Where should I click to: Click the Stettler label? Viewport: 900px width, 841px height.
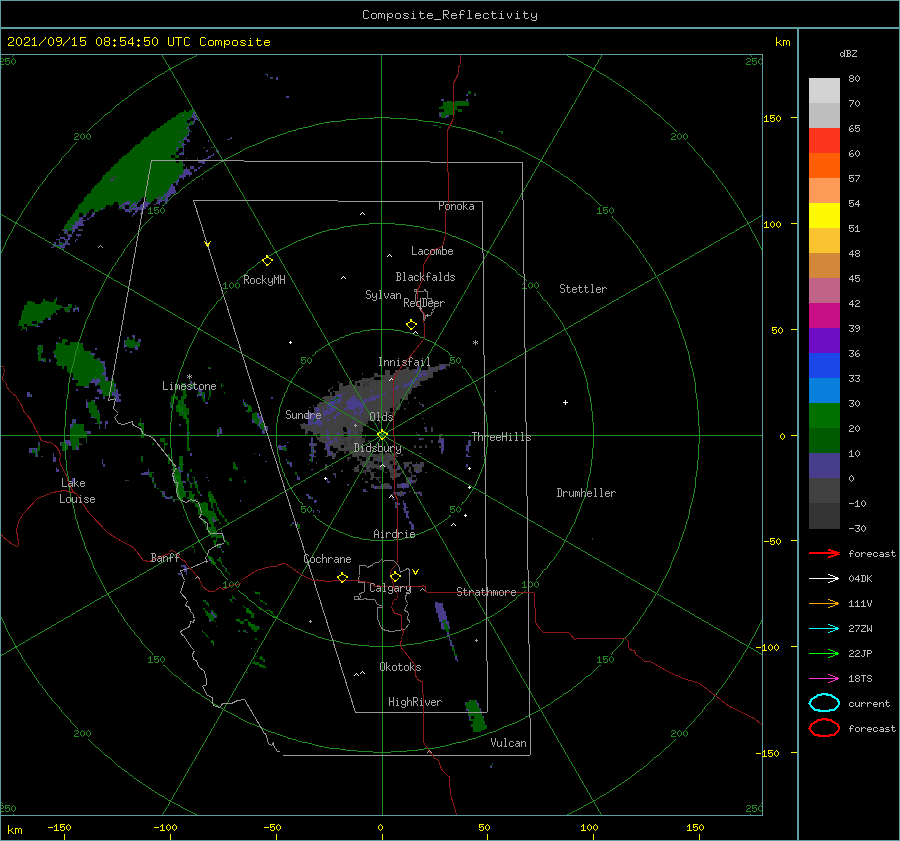(x=583, y=289)
